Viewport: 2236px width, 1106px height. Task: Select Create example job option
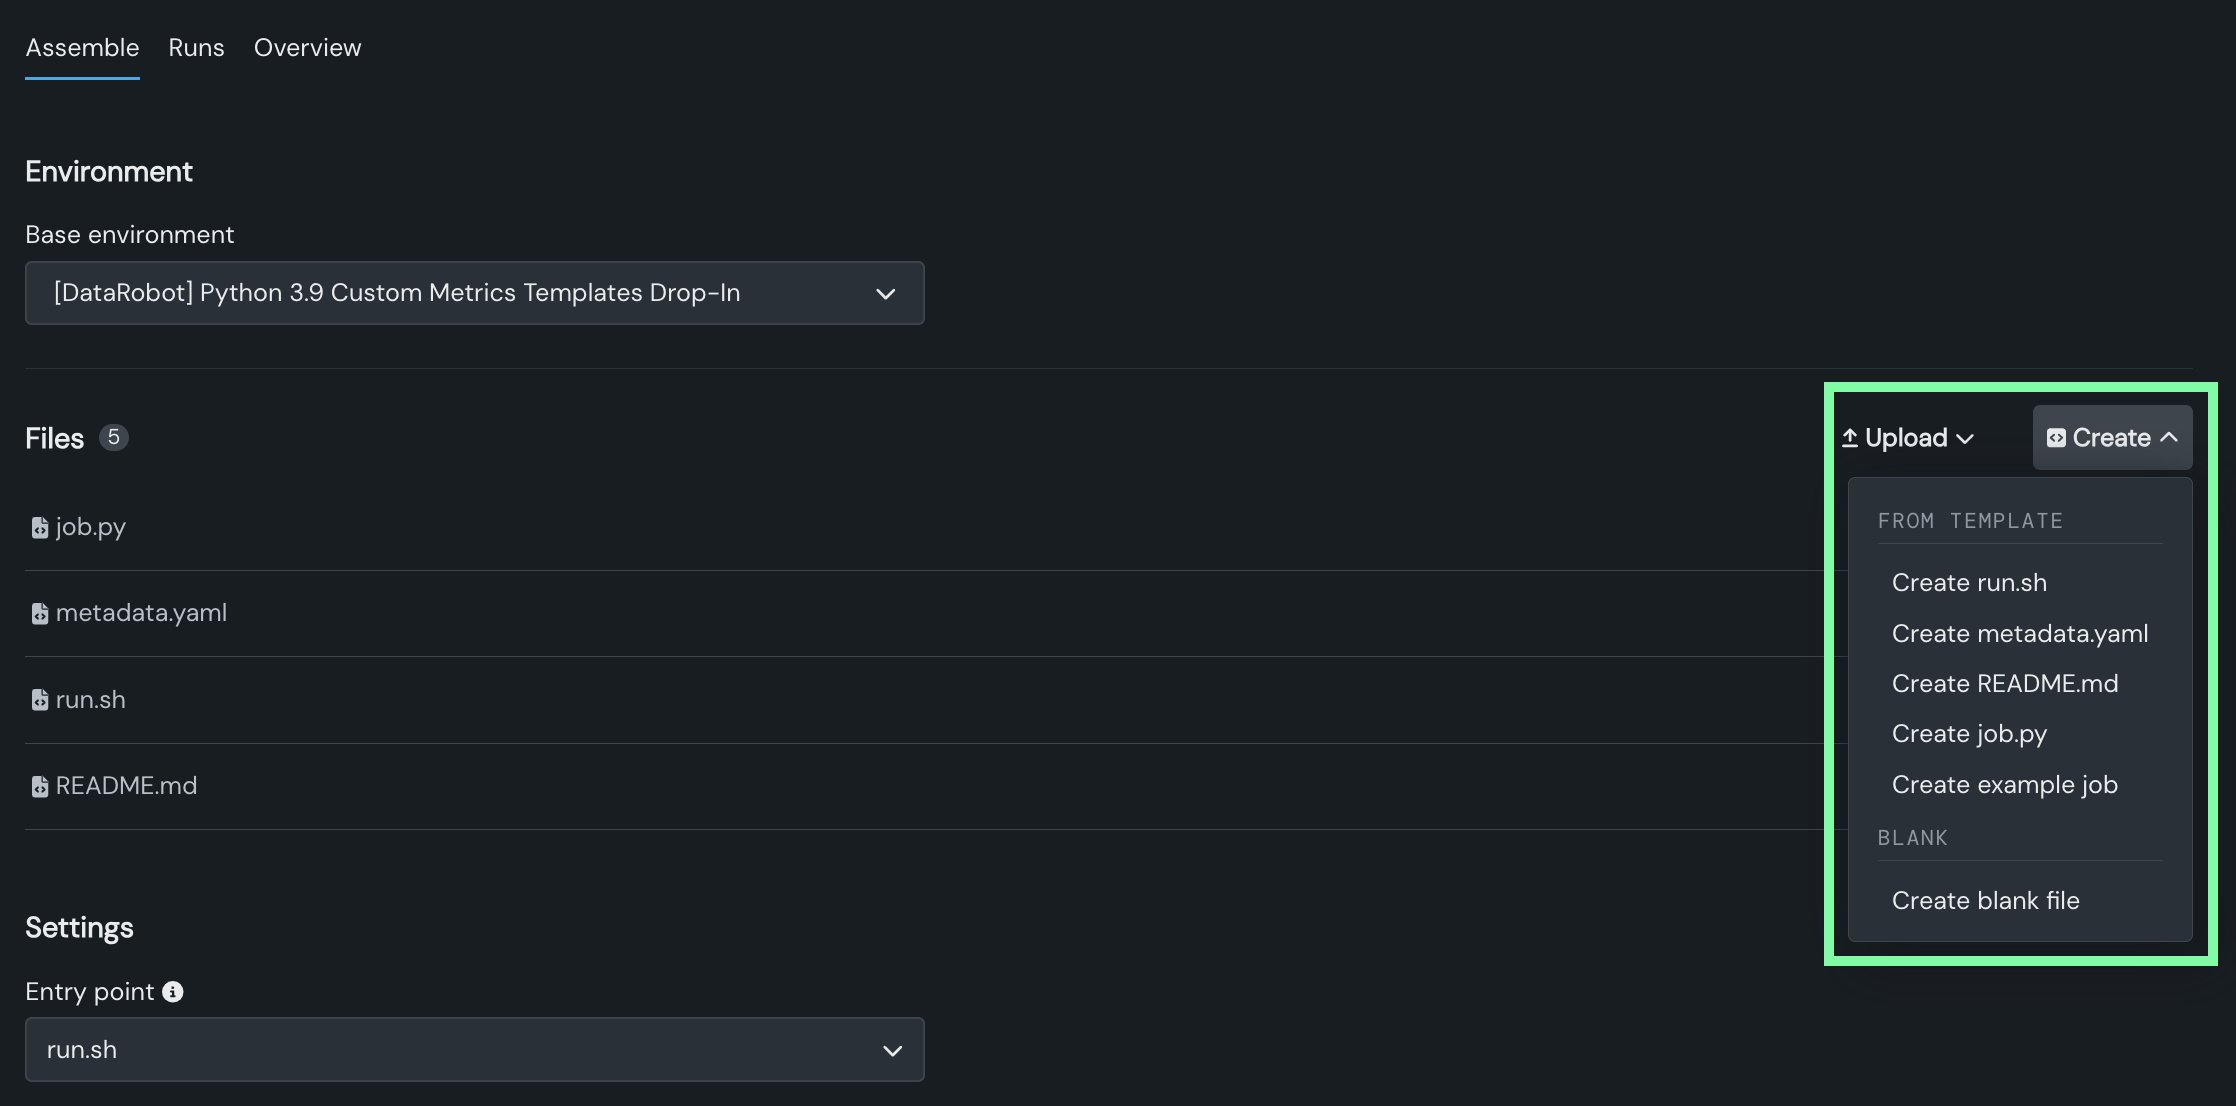[x=2004, y=785]
